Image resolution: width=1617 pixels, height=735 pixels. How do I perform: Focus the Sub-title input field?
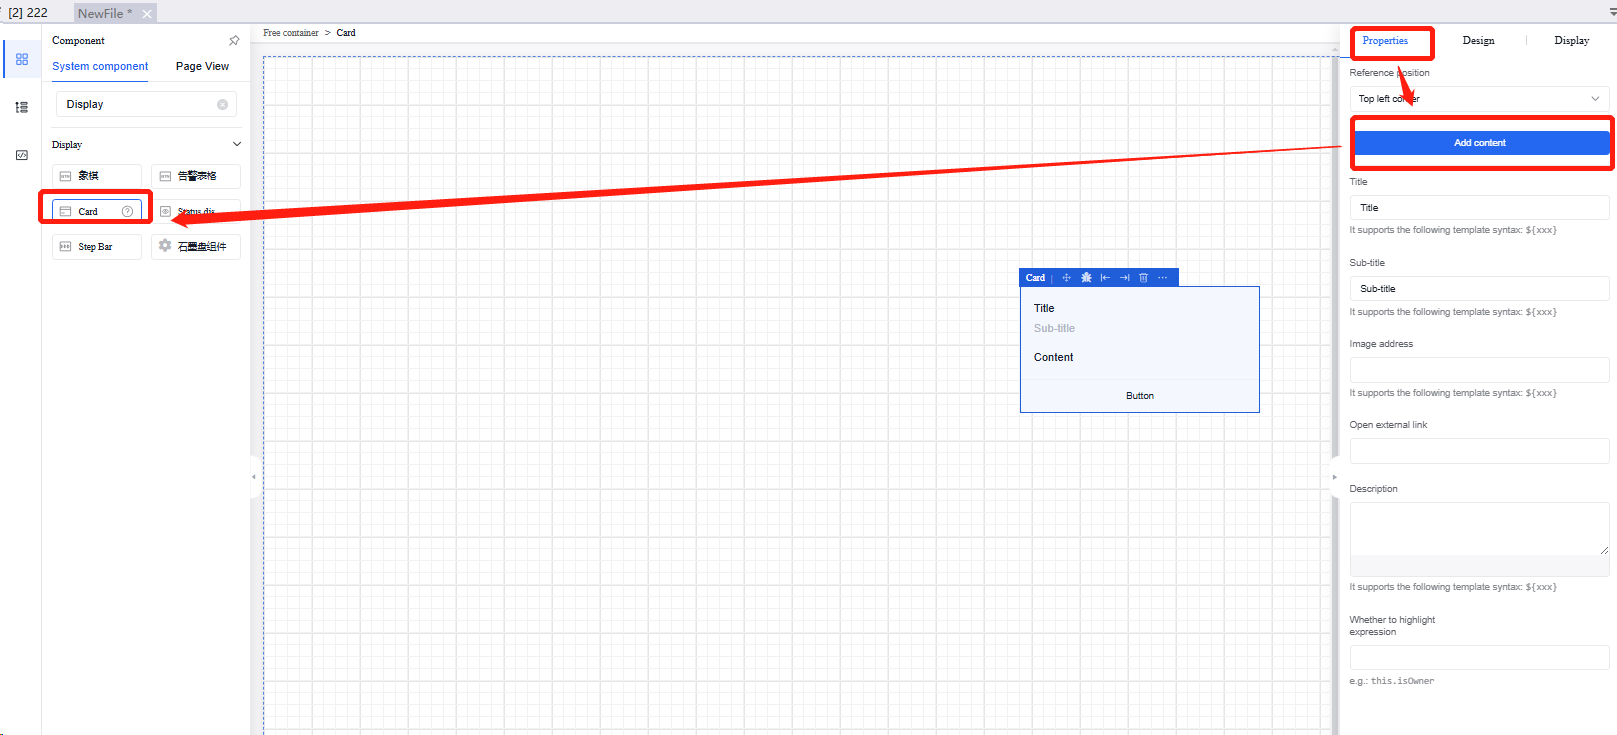[1480, 289]
